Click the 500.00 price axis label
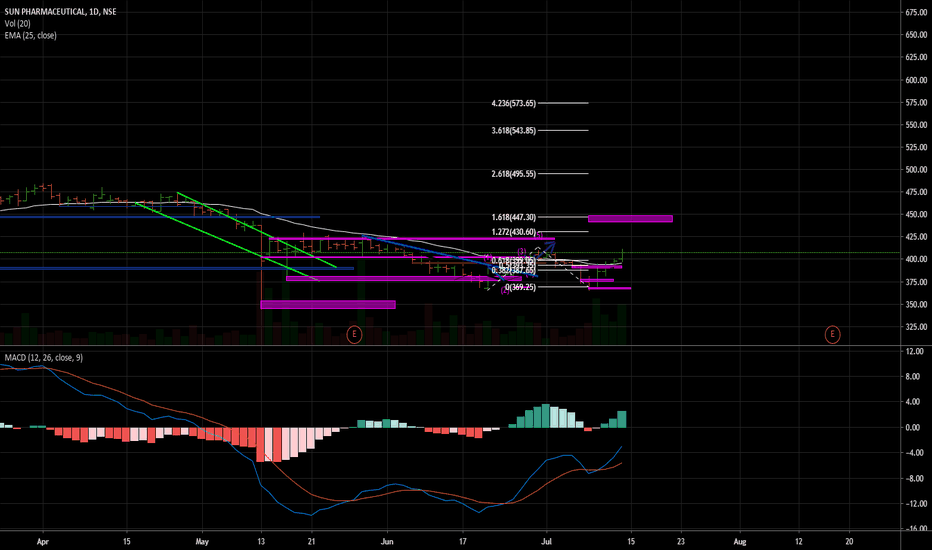Screen dimensions: 932x550 tap(917, 169)
